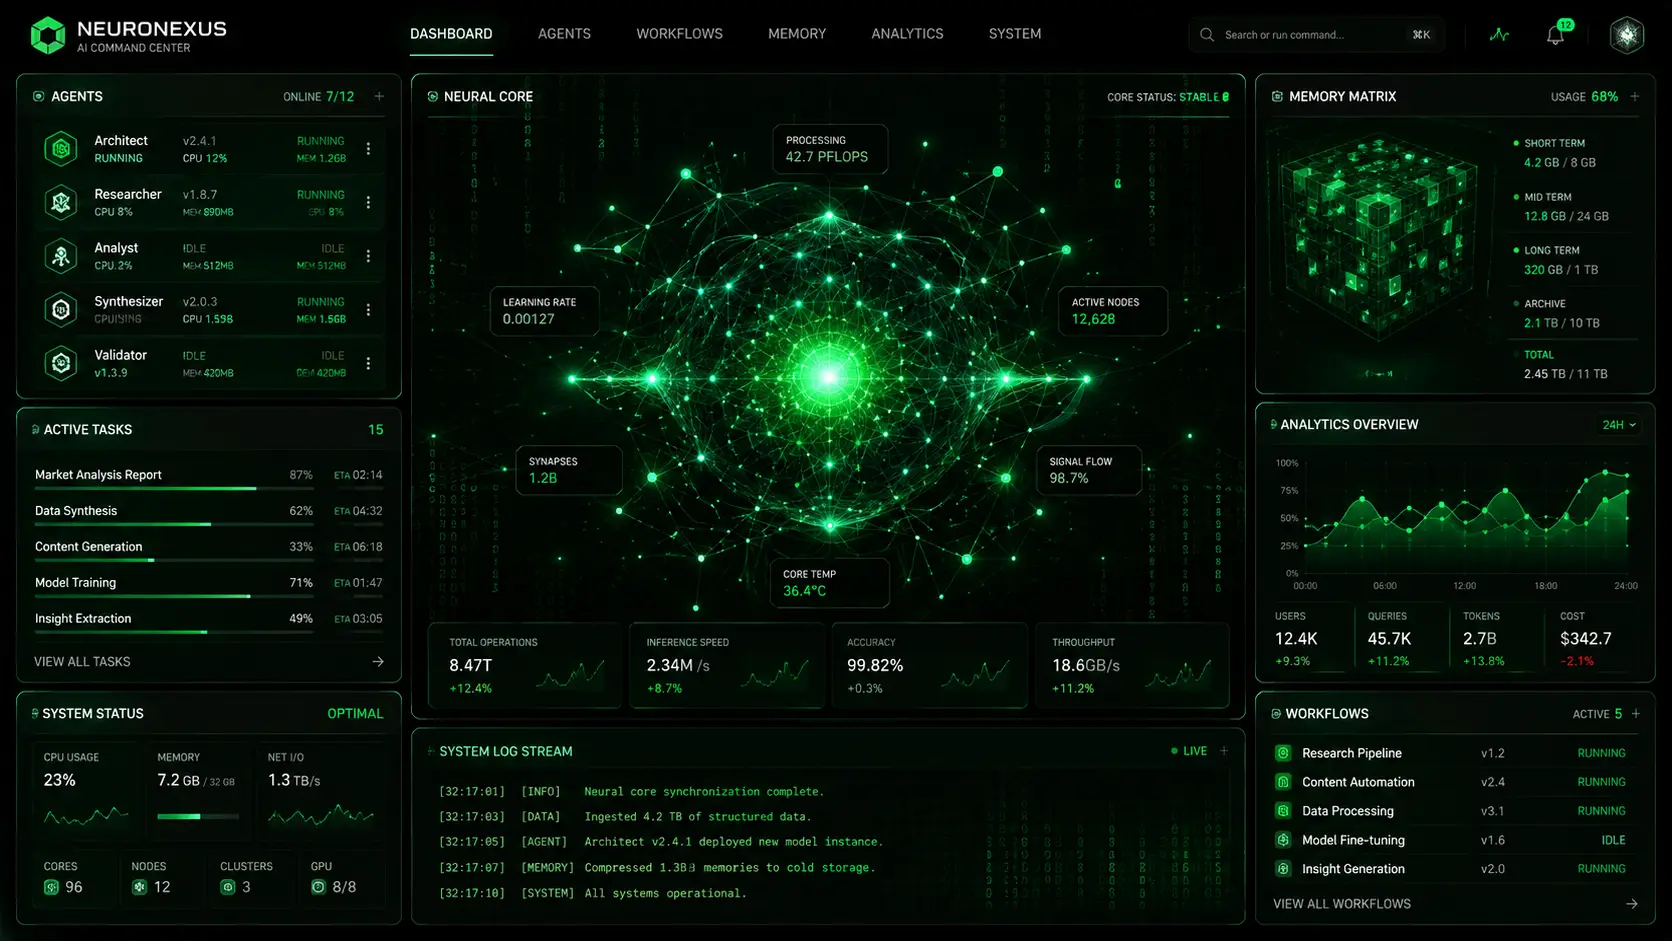
Task: Click the Research Pipeline workflow icon
Action: pos(1283,753)
